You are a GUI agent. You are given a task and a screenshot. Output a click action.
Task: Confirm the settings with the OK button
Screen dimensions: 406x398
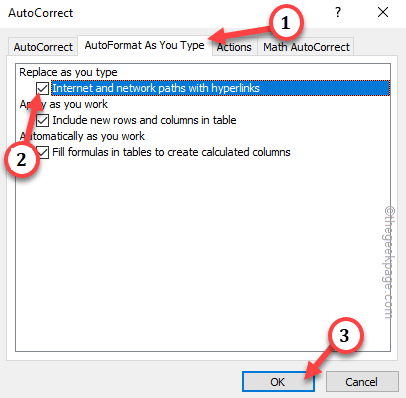[x=278, y=382]
